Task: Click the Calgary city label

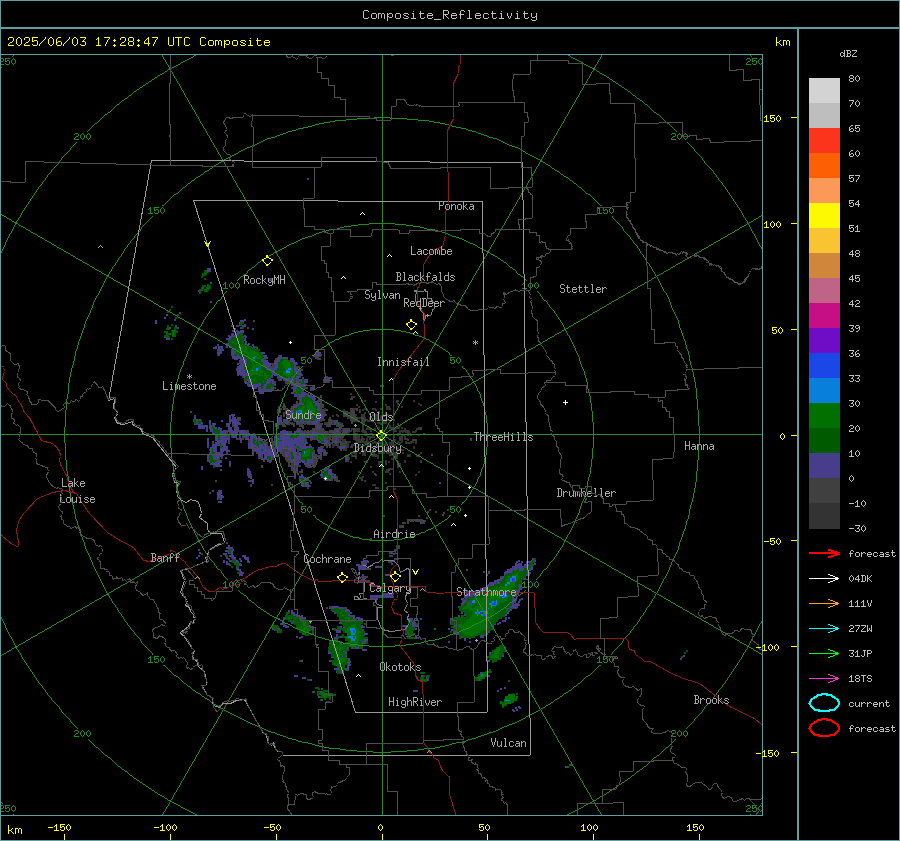Action: click(x=390, y=588)
